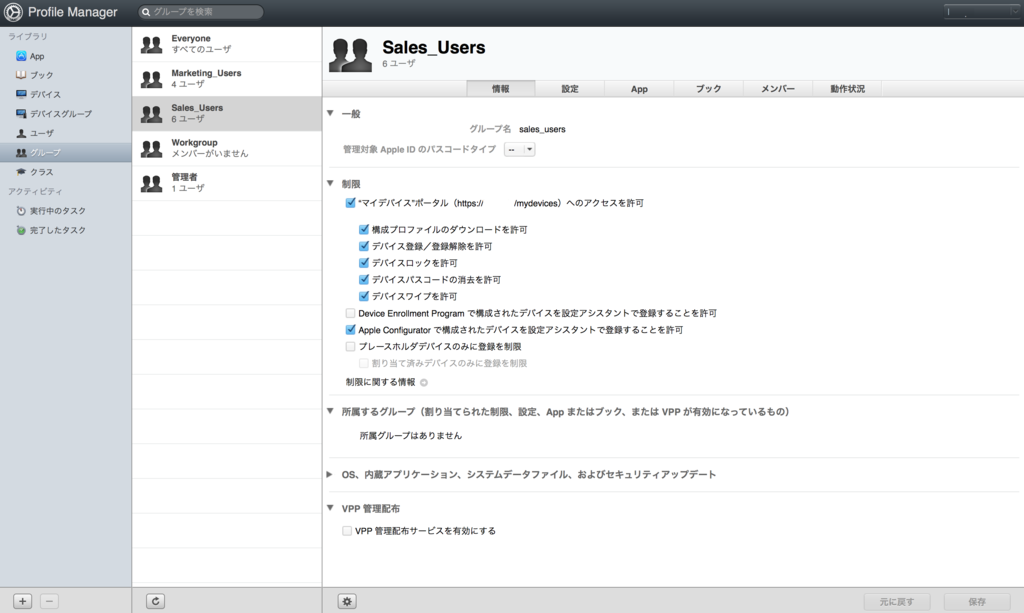Uncheck デバイスワイプを許可
Screen dimensions: 1024x613
[364, 296]
